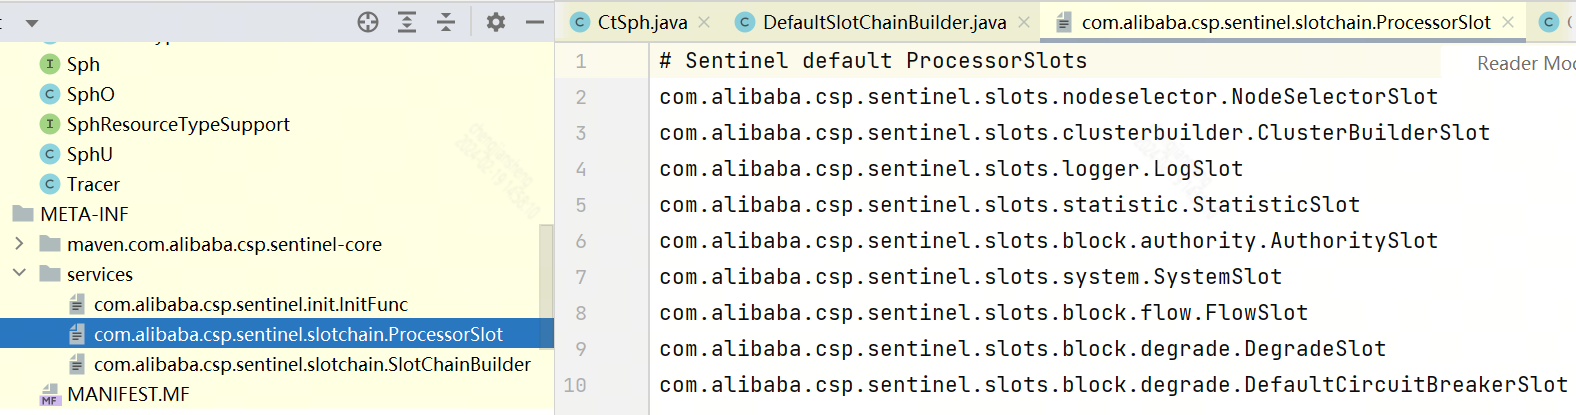Image resolution: width=1576 pixels, height=415 pixels.
Task: Click the system.SystemSlot line
Action: pyautogui.click(x=970, y=277)
